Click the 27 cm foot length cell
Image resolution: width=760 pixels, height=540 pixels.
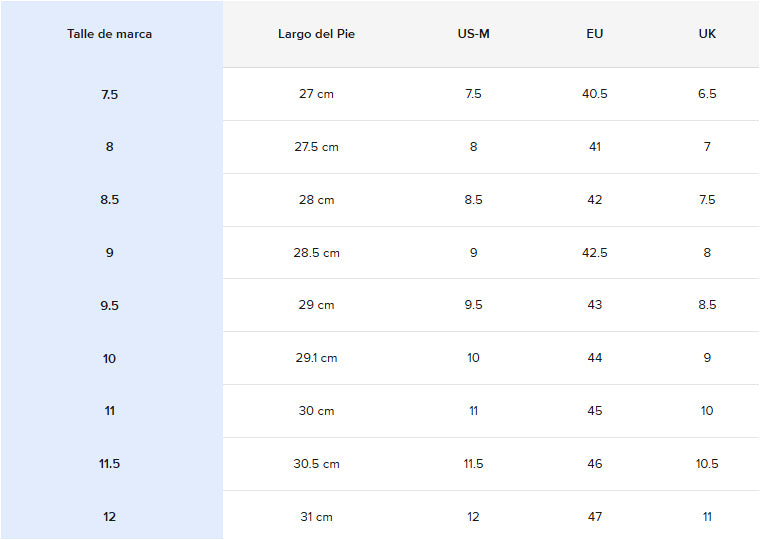pos(316,94)
